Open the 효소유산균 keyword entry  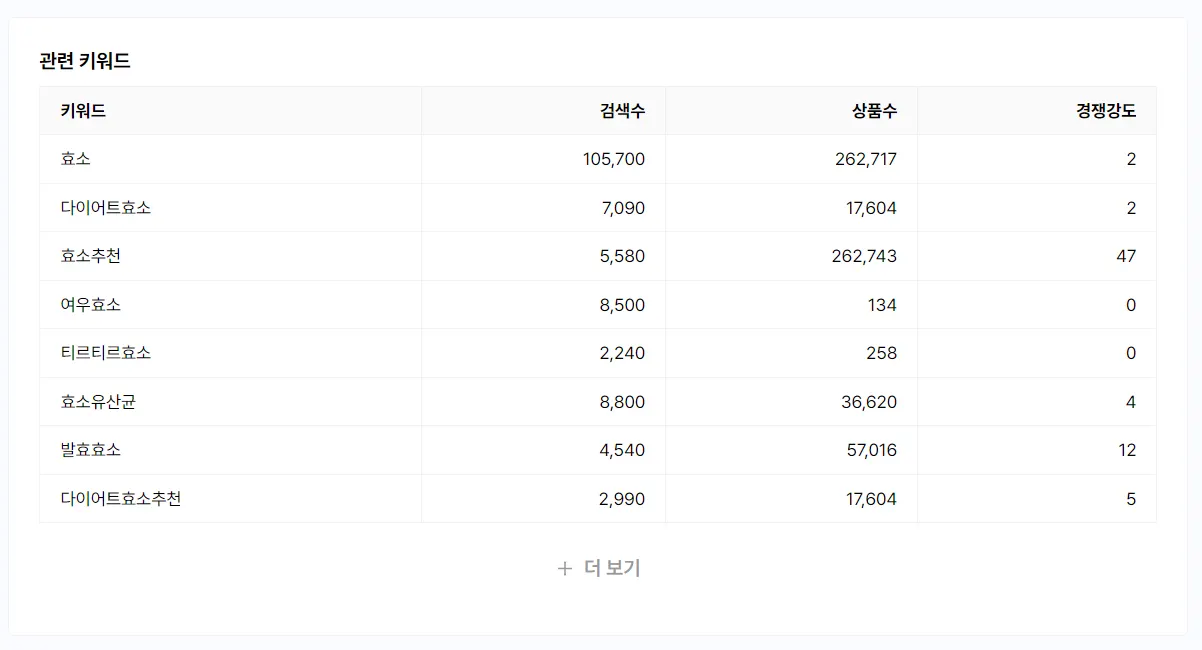click(98, 402)
